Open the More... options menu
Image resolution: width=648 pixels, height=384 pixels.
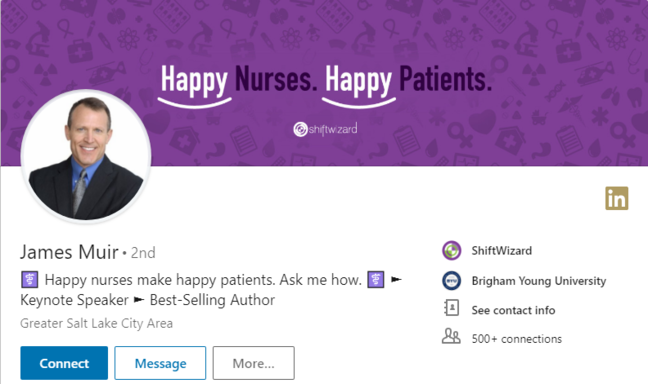coord(253,363)
